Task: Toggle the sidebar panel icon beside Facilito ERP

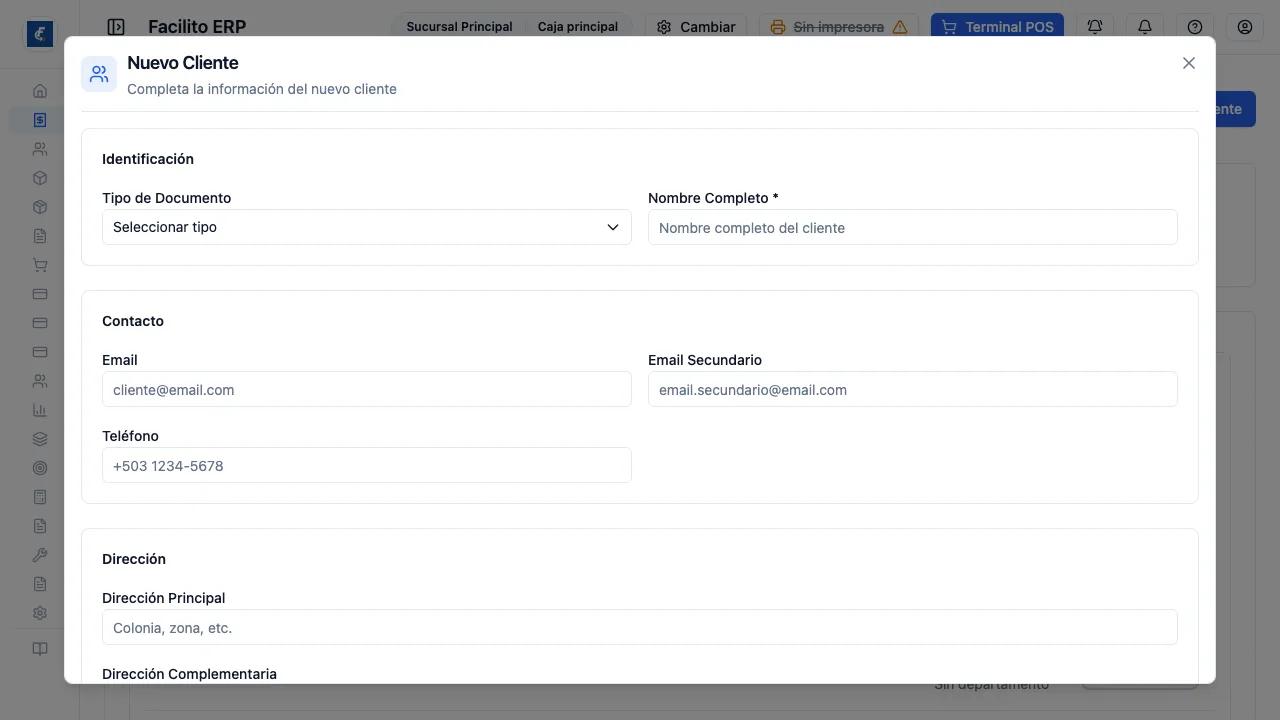Action: point(116,27)
